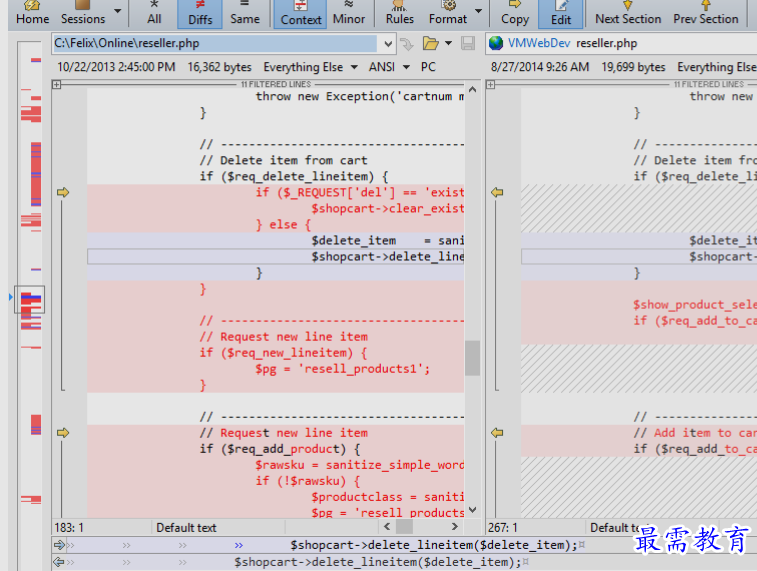Click left pane scroll down arrow
The image size is (757, 571).
click(x=473, y=510)
